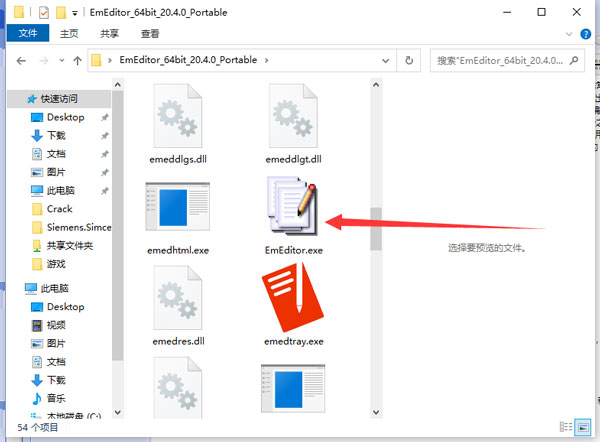Open Desktop under Quick access
Screen dimensions: 600x442
tap(65, 117)
